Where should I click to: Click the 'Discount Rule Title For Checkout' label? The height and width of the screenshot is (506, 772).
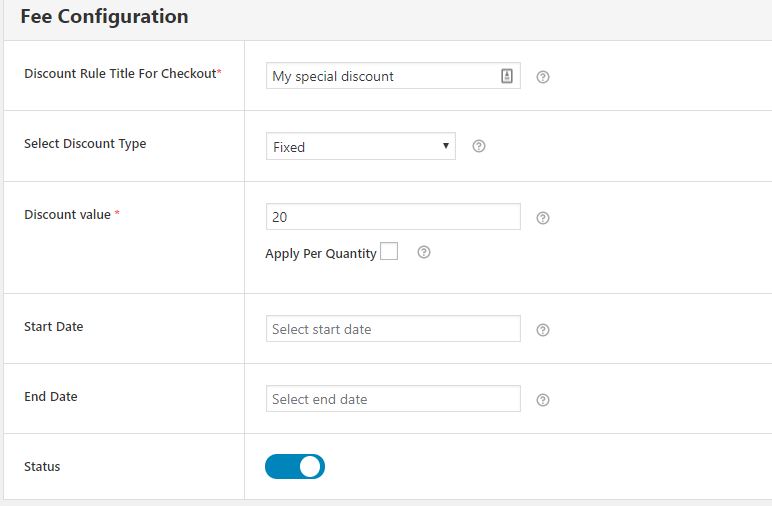123,73
